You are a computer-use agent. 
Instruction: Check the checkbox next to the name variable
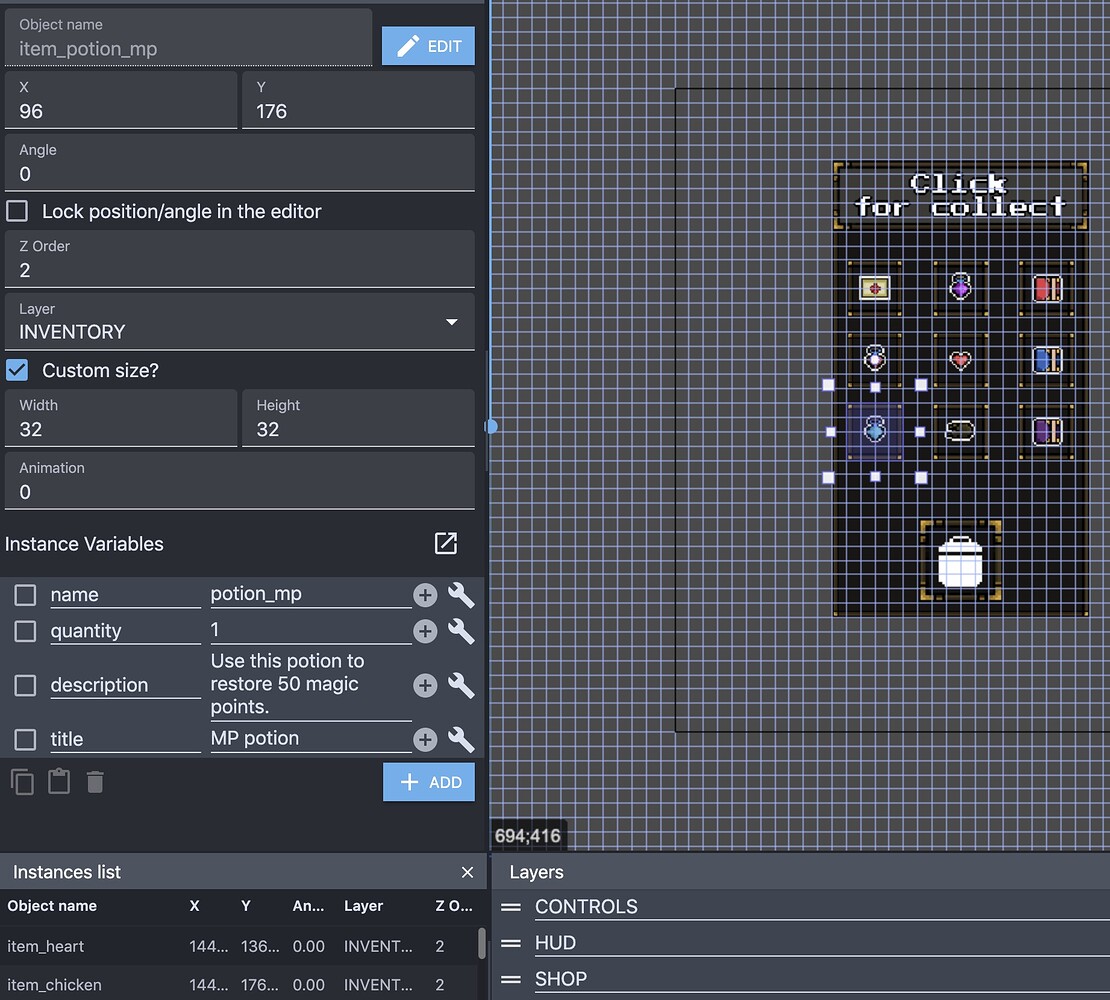coord(25,594)
